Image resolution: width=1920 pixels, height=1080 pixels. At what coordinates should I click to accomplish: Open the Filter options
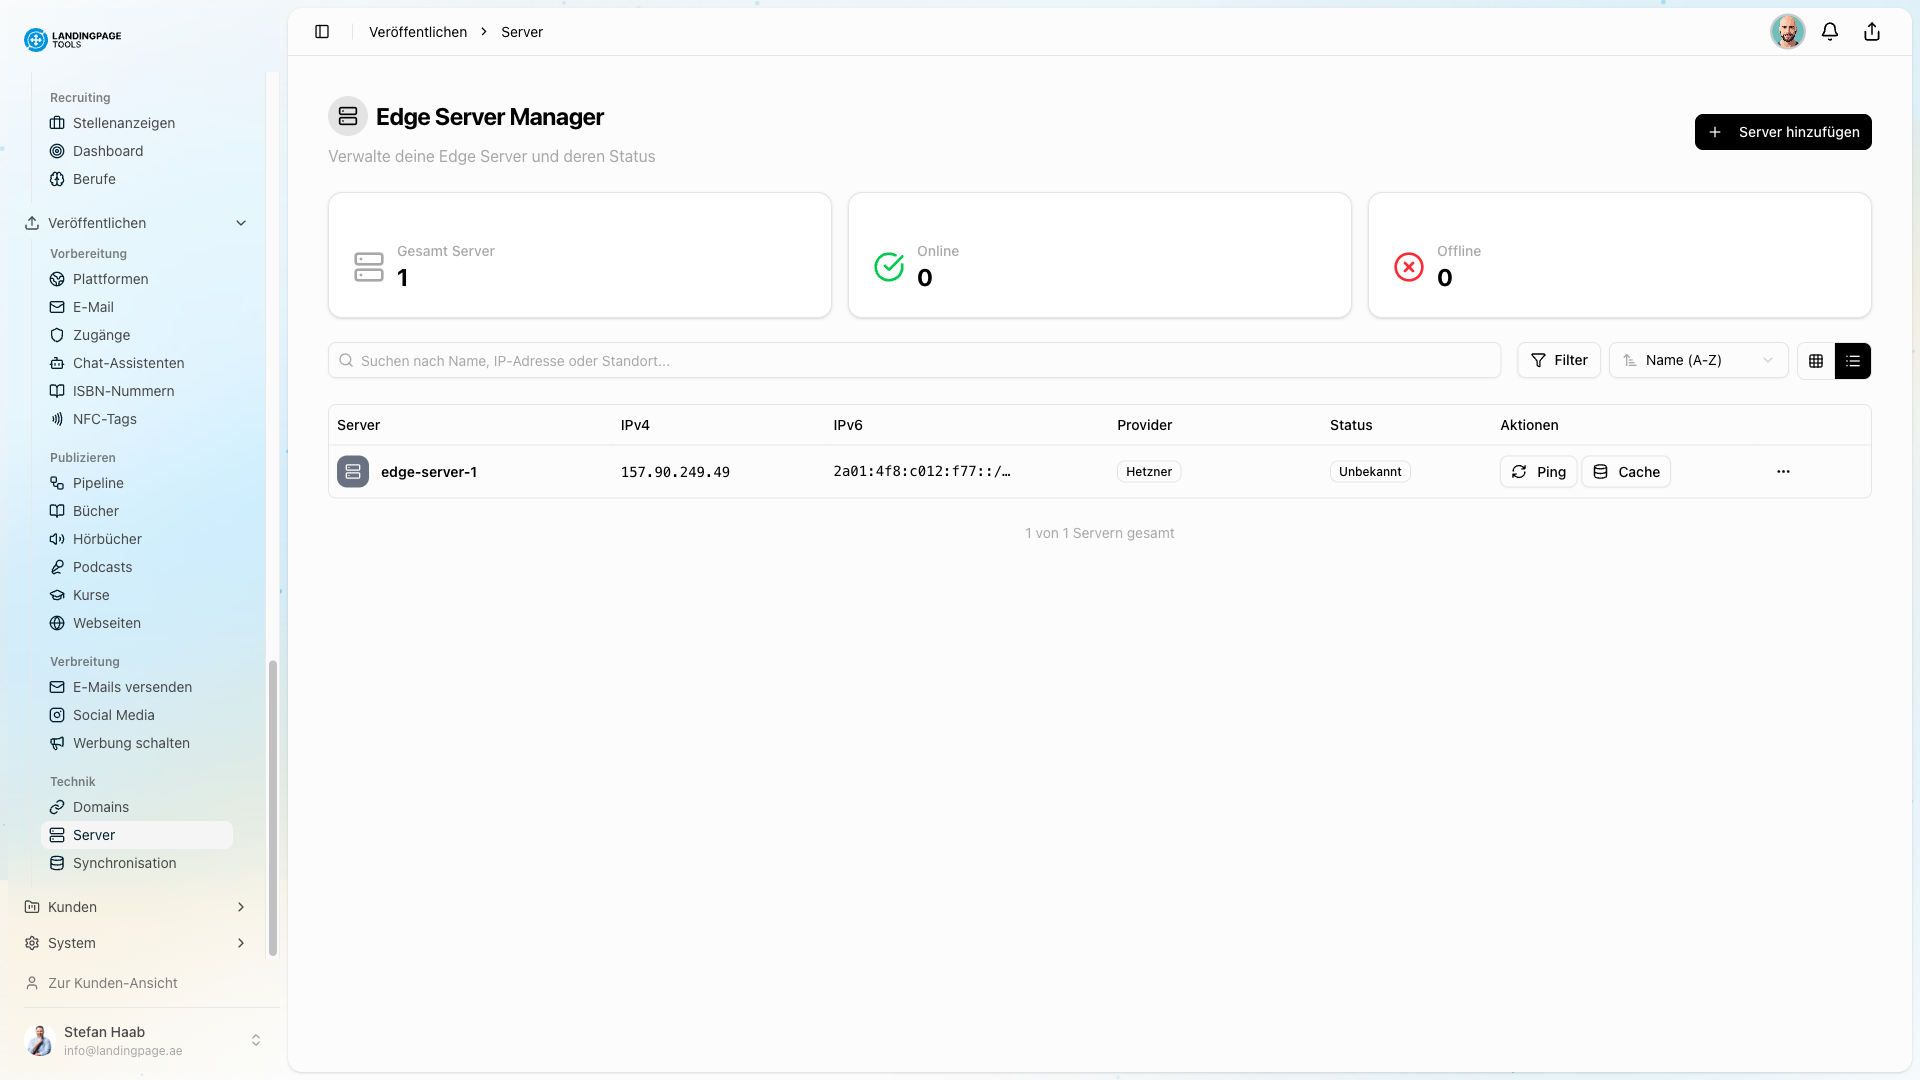click(x=1559, y=360)
